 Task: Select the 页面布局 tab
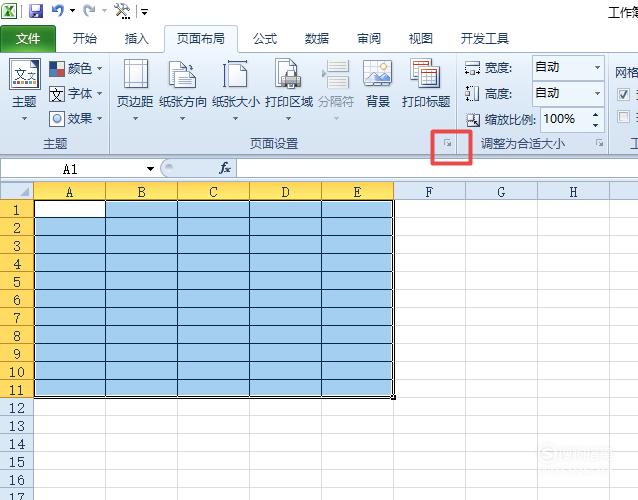click(201, 39)
